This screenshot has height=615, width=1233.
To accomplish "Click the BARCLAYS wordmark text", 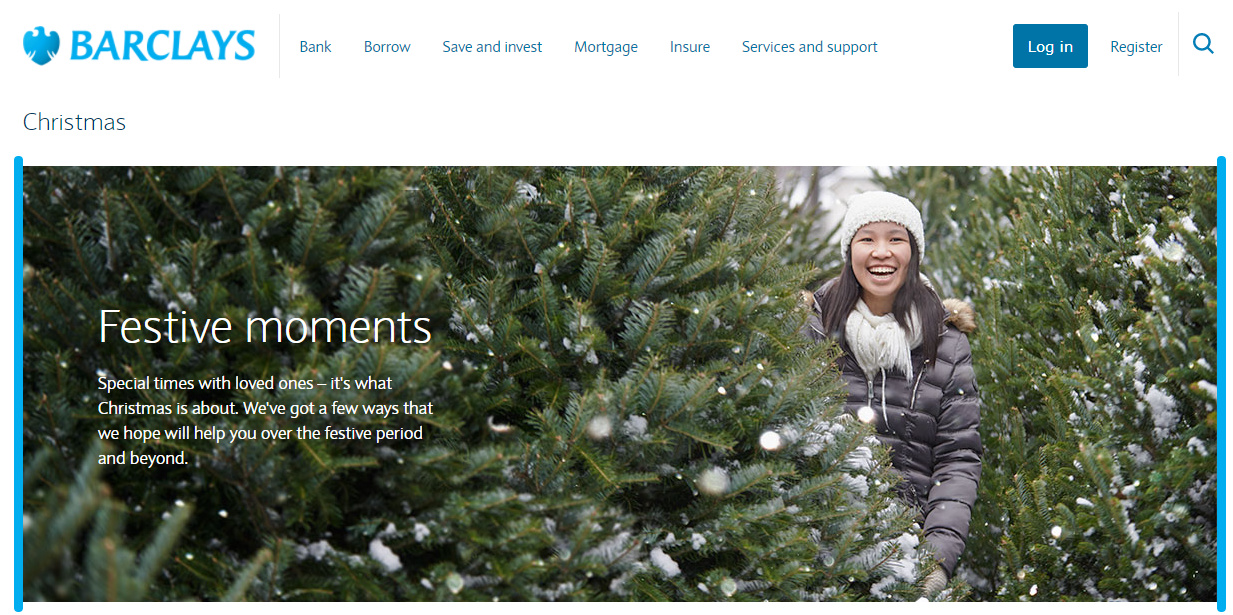I will coord(162,46).
